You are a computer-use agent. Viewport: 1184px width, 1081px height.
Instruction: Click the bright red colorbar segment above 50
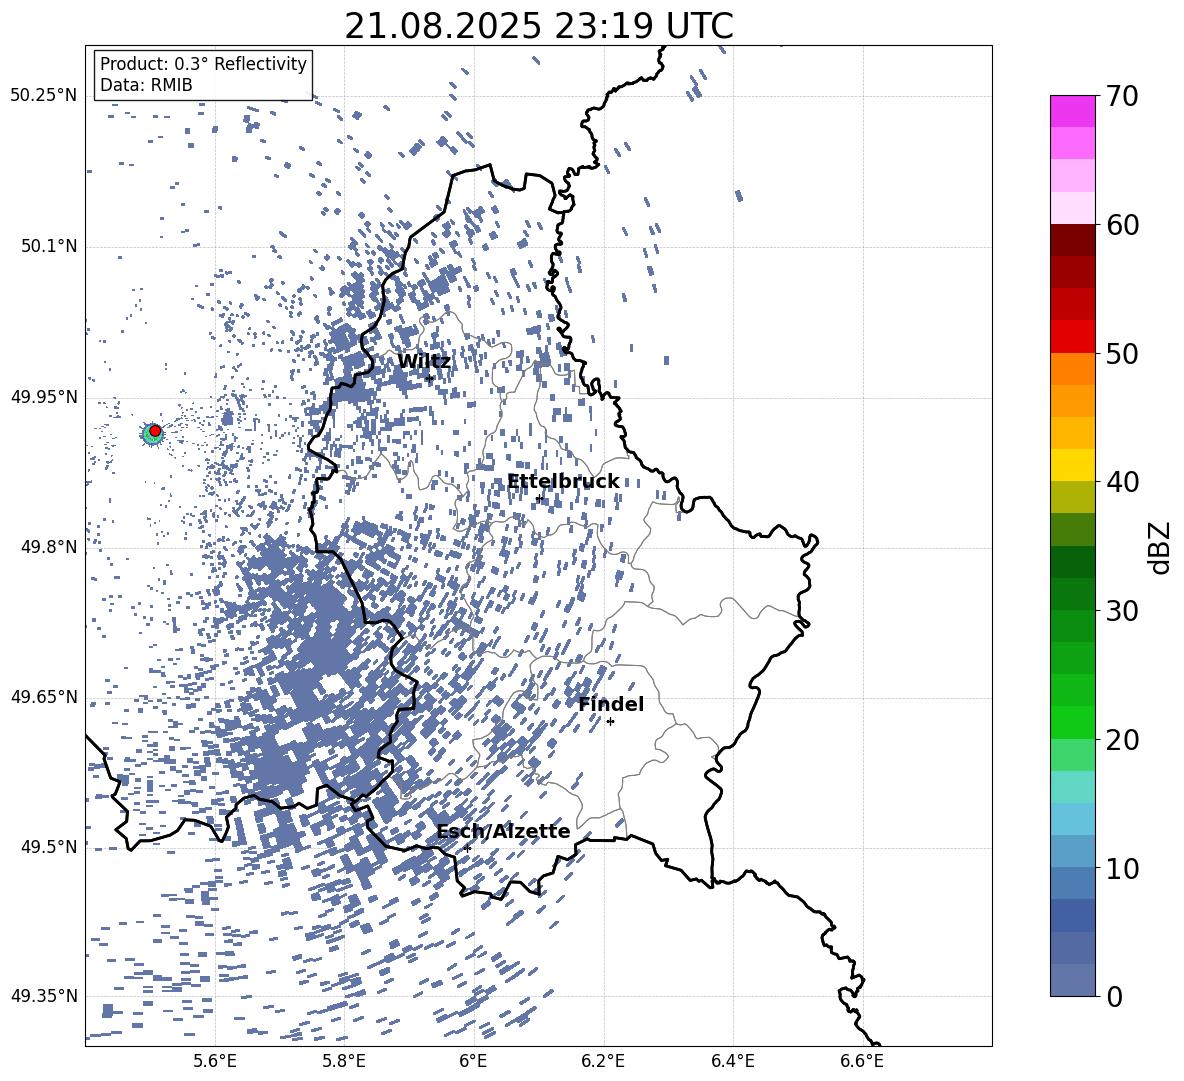[1072, 337]
